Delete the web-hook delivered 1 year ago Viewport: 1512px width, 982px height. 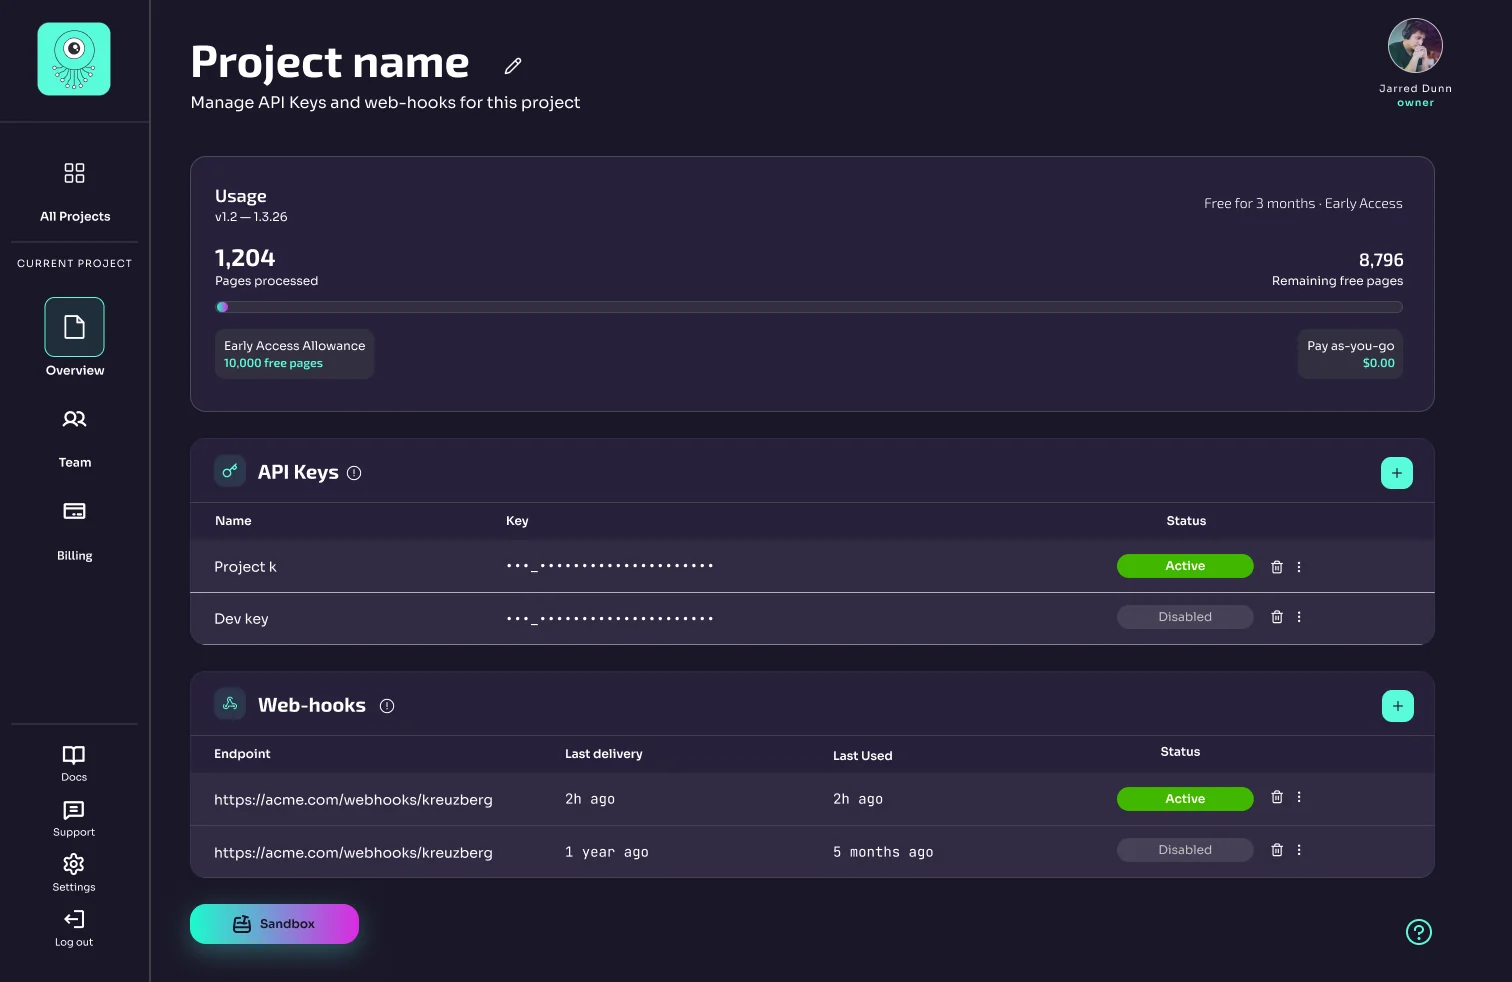tap(1277, 850)
